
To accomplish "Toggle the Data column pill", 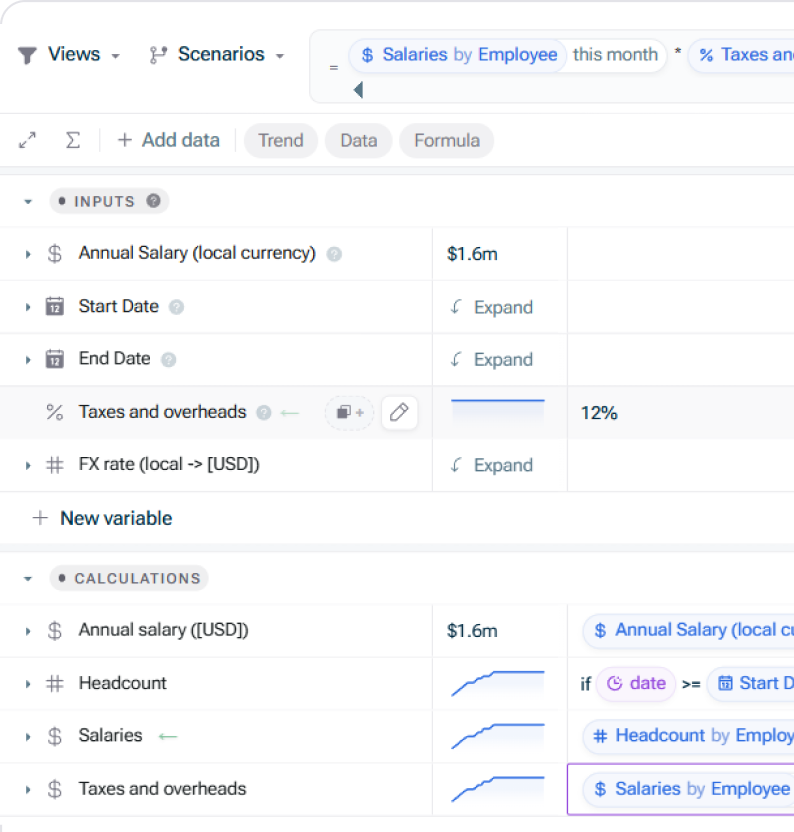I will (358, 141).
